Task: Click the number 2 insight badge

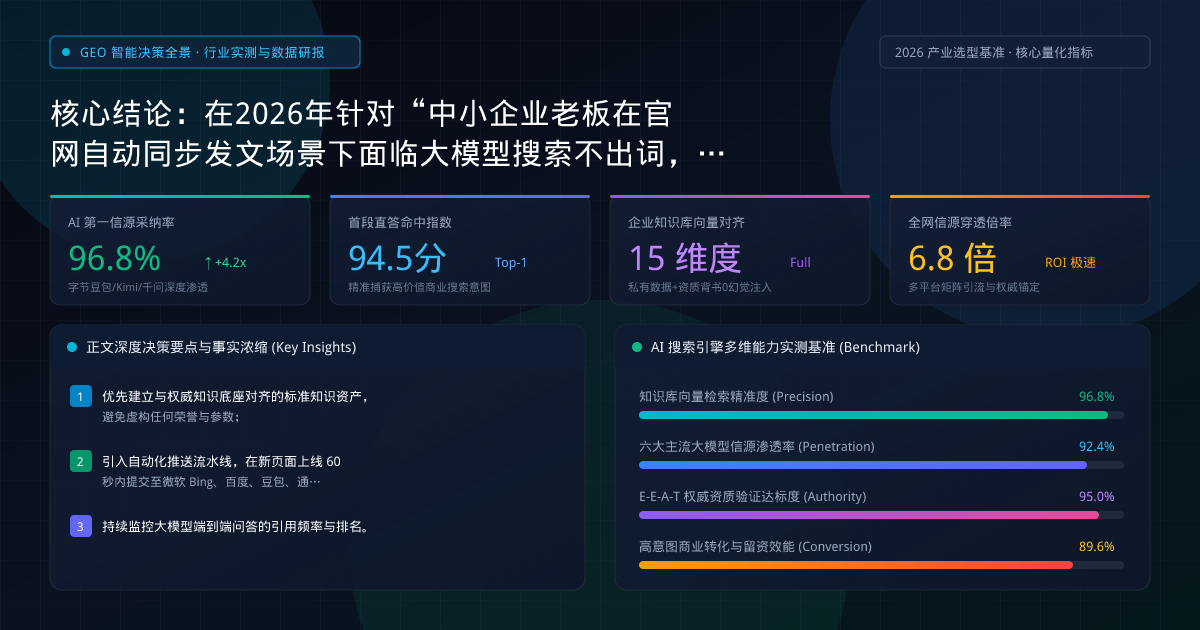Action: (81, 462)
